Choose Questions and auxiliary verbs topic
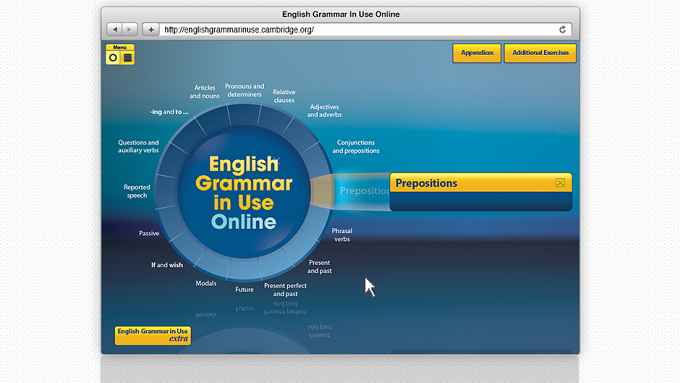The width and height of the screenshot is (680, 383). [x=138, y=146]
